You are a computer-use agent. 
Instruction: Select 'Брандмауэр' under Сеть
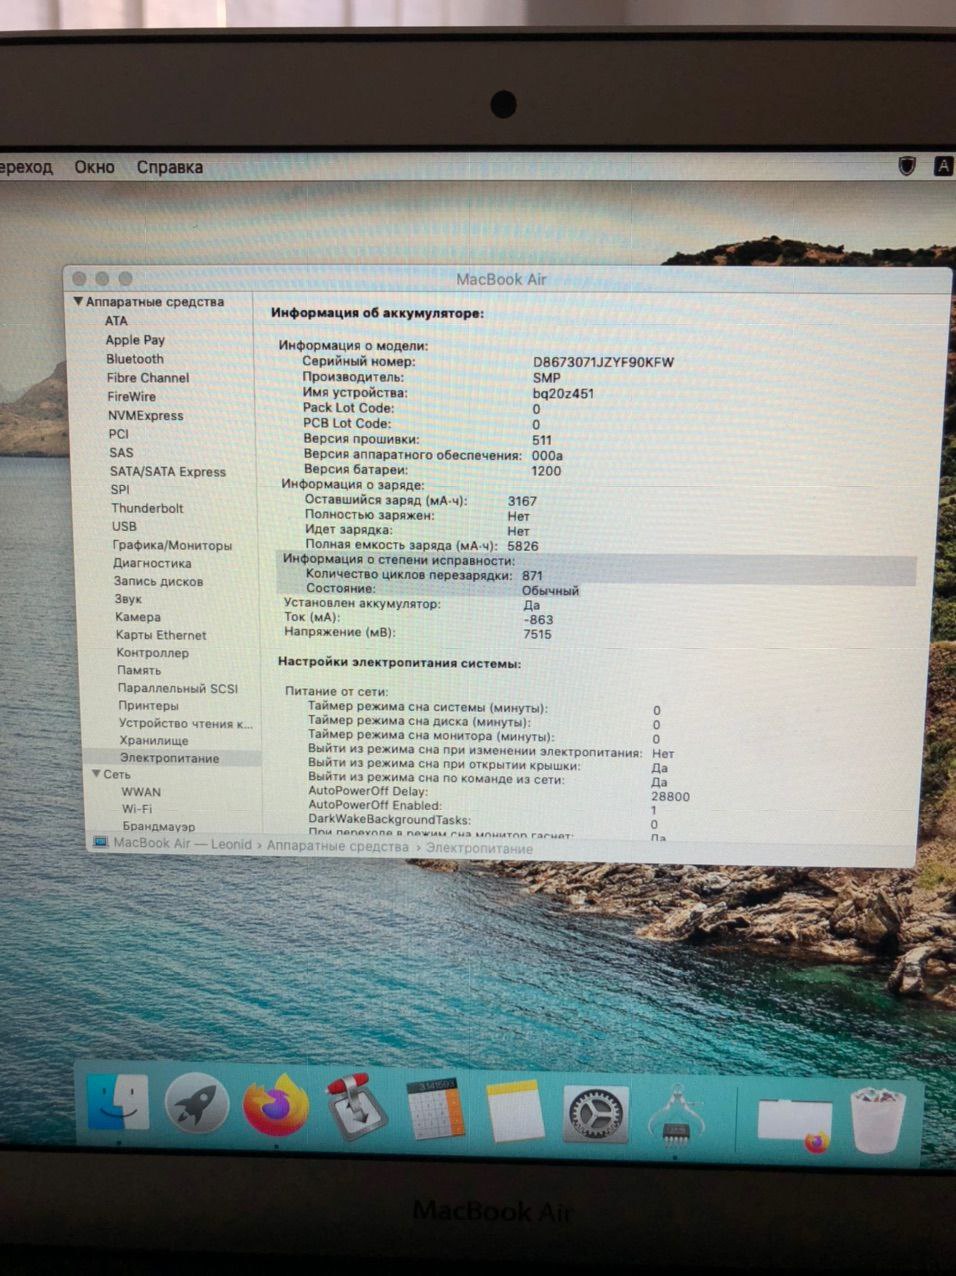pyautogui.click(x=159, y=826)
